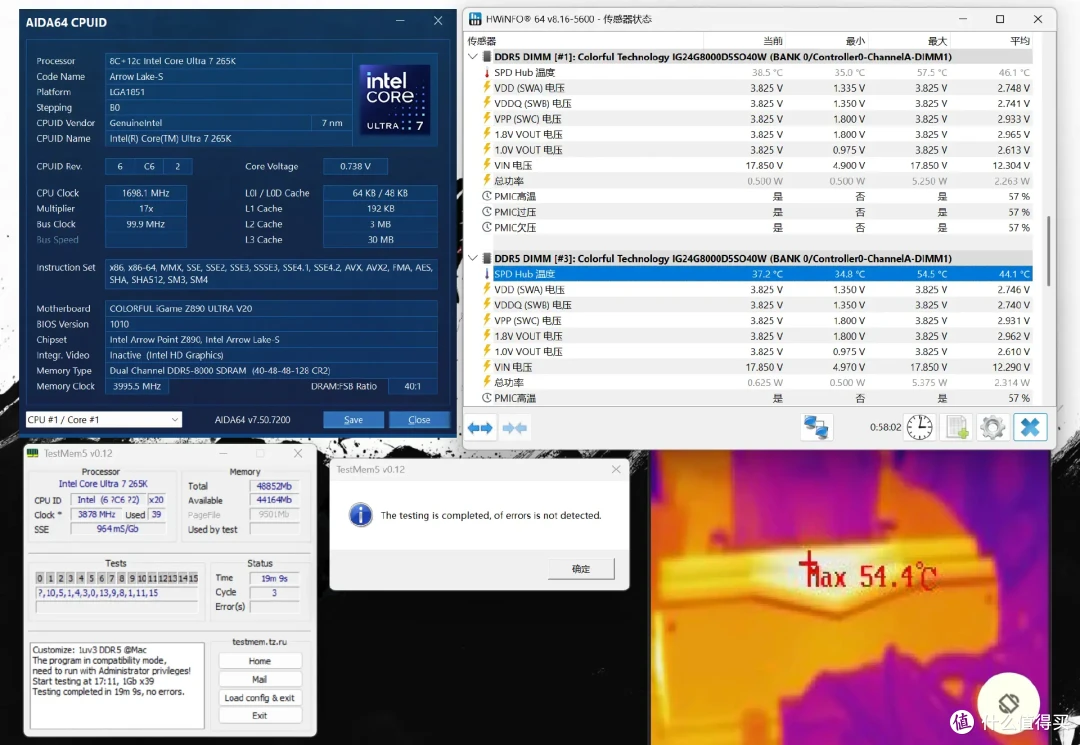Click CPU Clock 1698.1 MHz value
This screenshot has height=745, width=1080.
145,193
